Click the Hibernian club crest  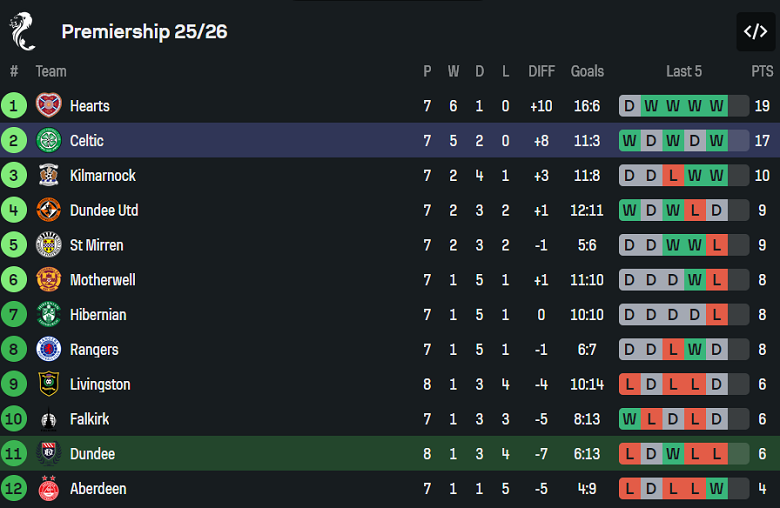pyautogui.click(x=49, y=314)
